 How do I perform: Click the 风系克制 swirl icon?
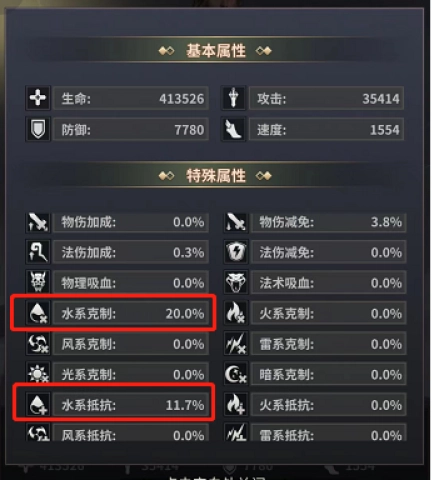pyautogui.click(x=38, y=344)
